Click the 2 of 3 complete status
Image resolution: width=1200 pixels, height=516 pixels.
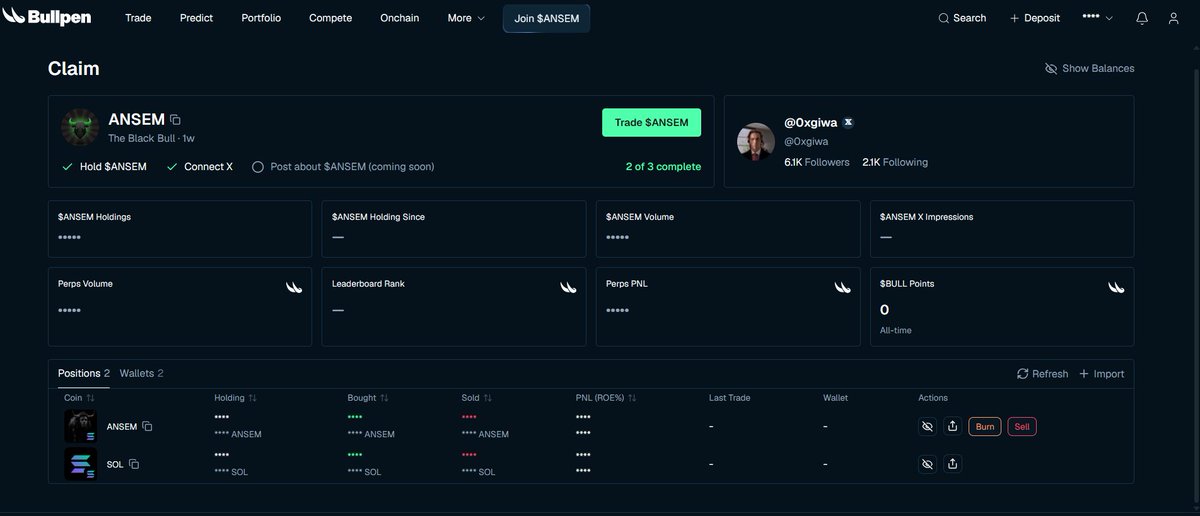(663, 167)
